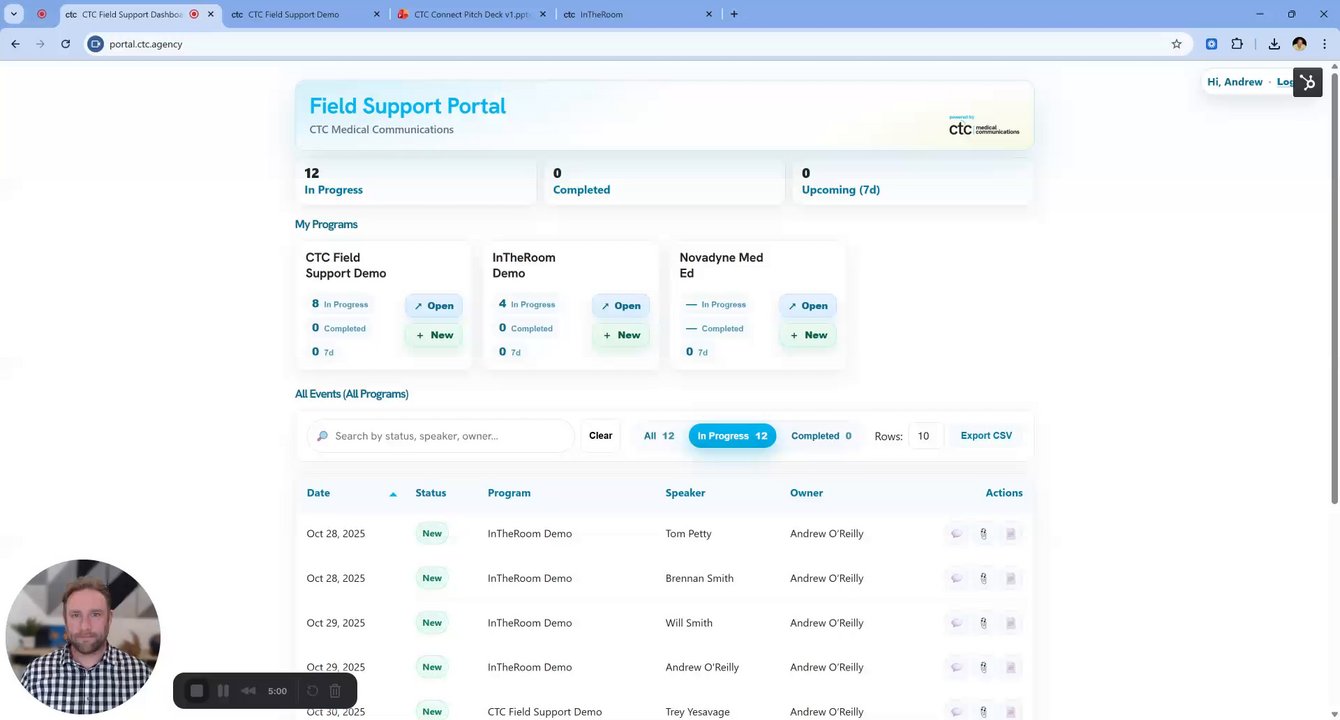Viewport: 1340px width, 720px height.
Task: Sort the table by Speaker column header
Action: (x=685, y=493)
